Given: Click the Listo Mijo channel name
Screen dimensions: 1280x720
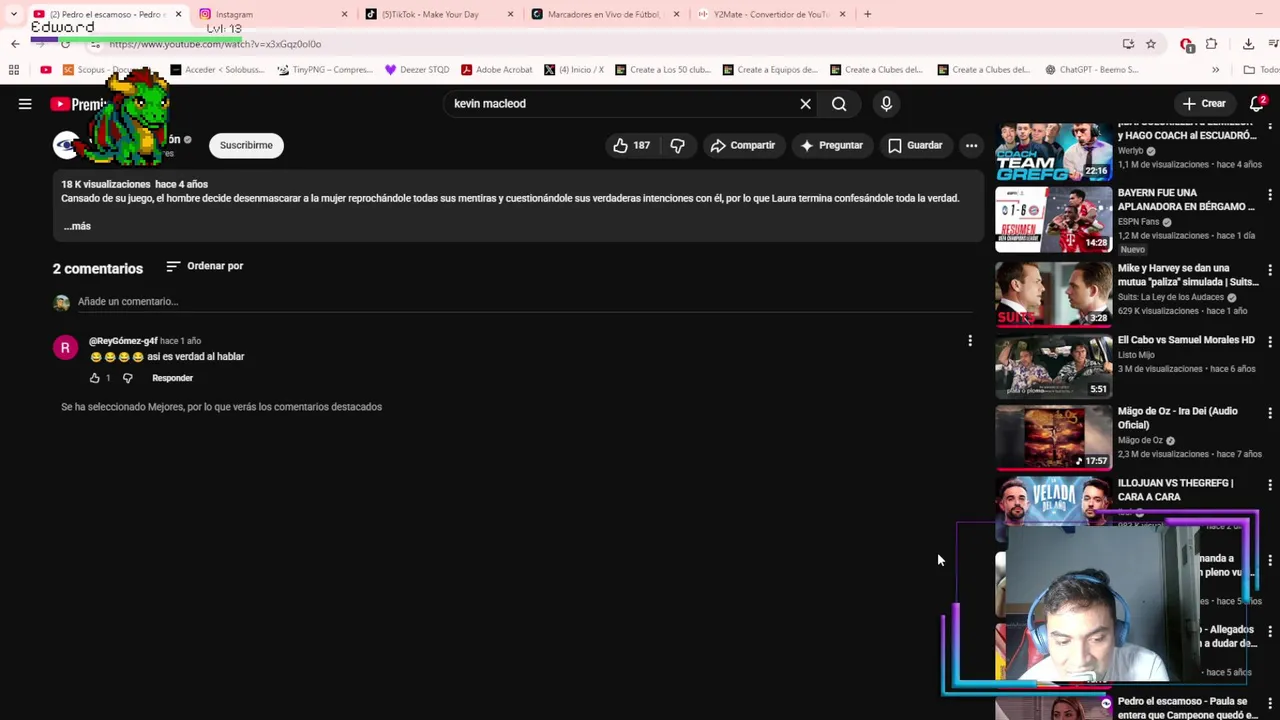Looking at the screenshot, I should pyautogui.click(x=1136, y=355).
